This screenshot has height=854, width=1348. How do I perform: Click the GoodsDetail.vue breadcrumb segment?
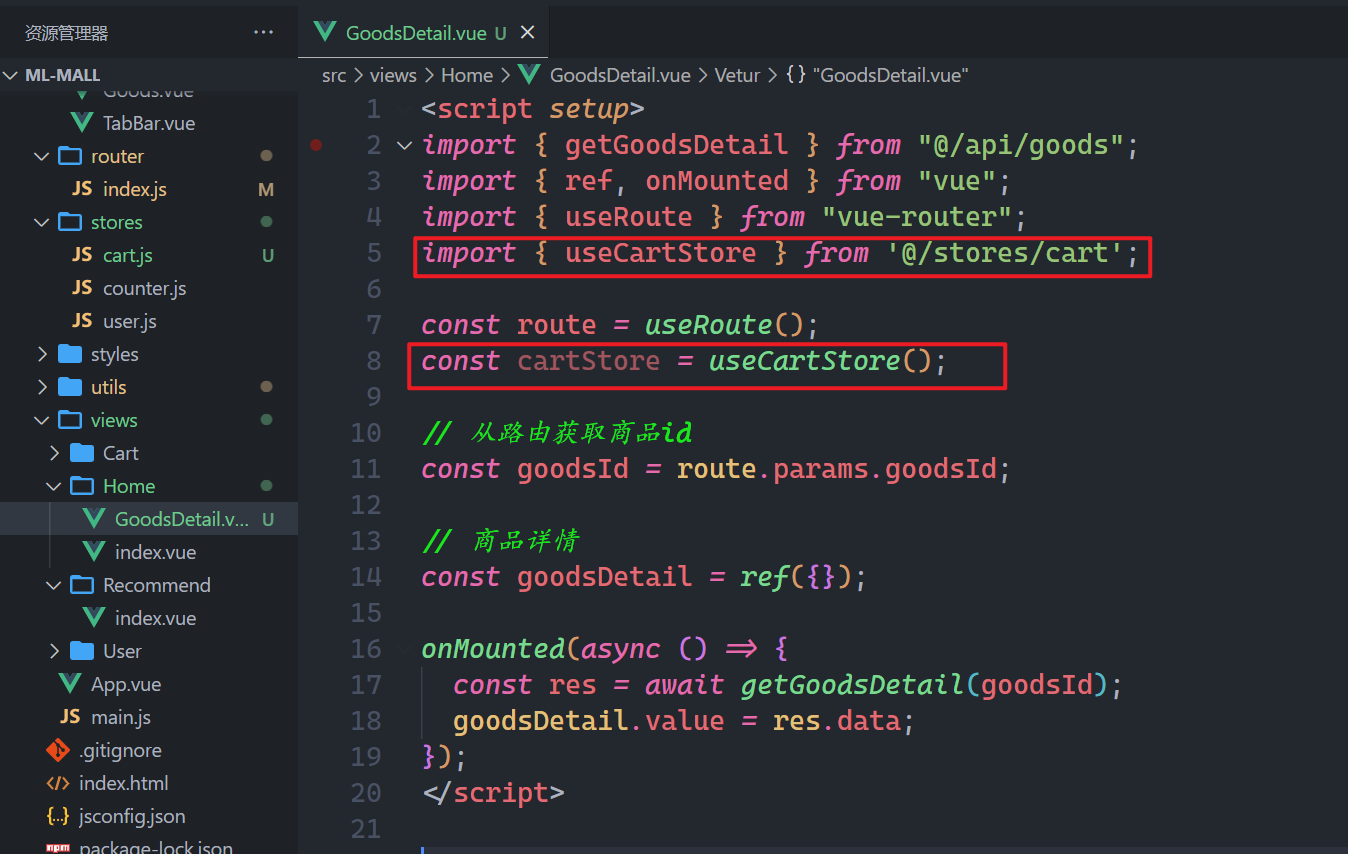(x=620, y=75)
